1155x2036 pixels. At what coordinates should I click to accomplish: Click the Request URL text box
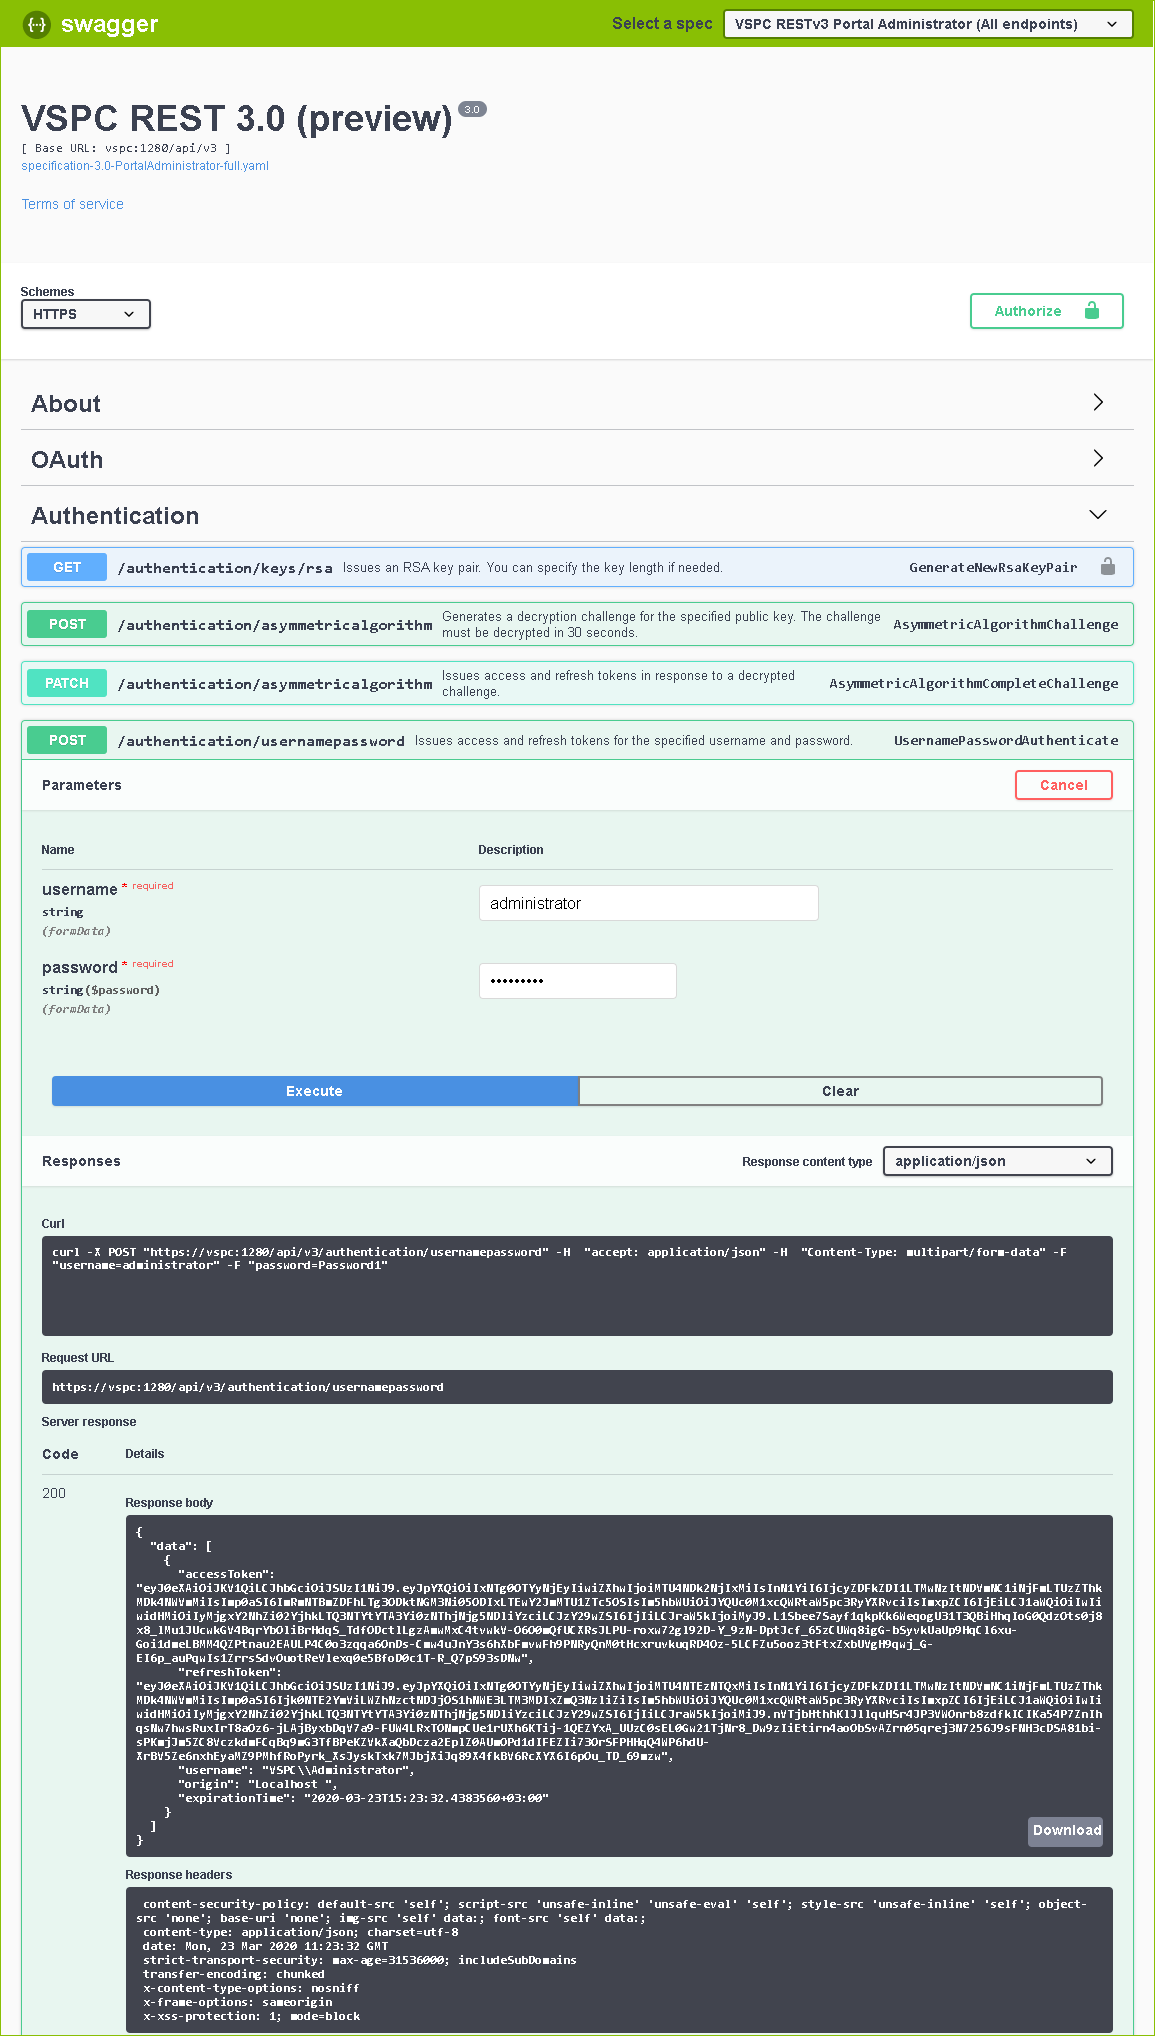577,1387
